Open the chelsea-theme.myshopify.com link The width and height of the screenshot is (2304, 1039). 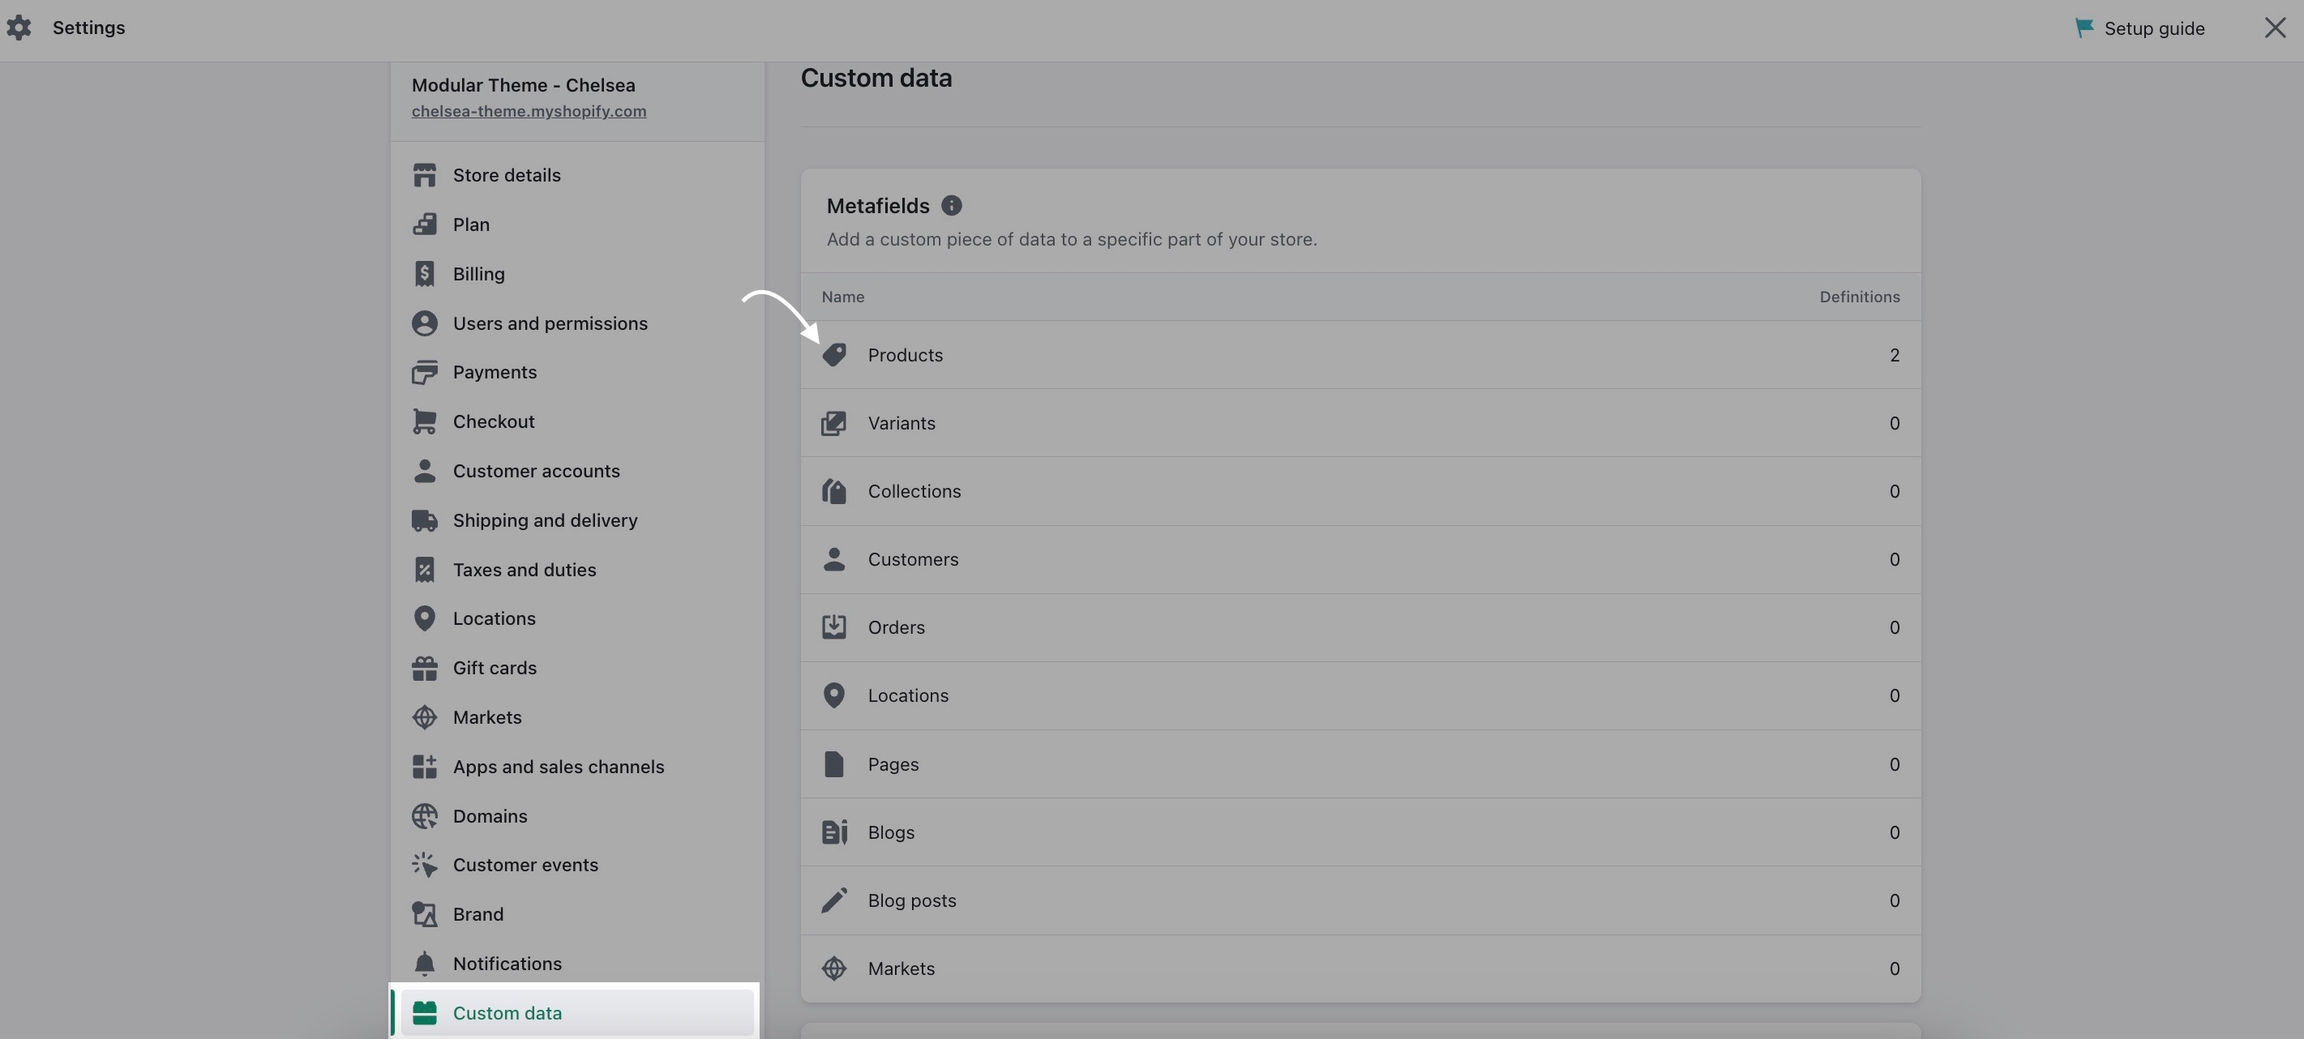coord(529,111)
